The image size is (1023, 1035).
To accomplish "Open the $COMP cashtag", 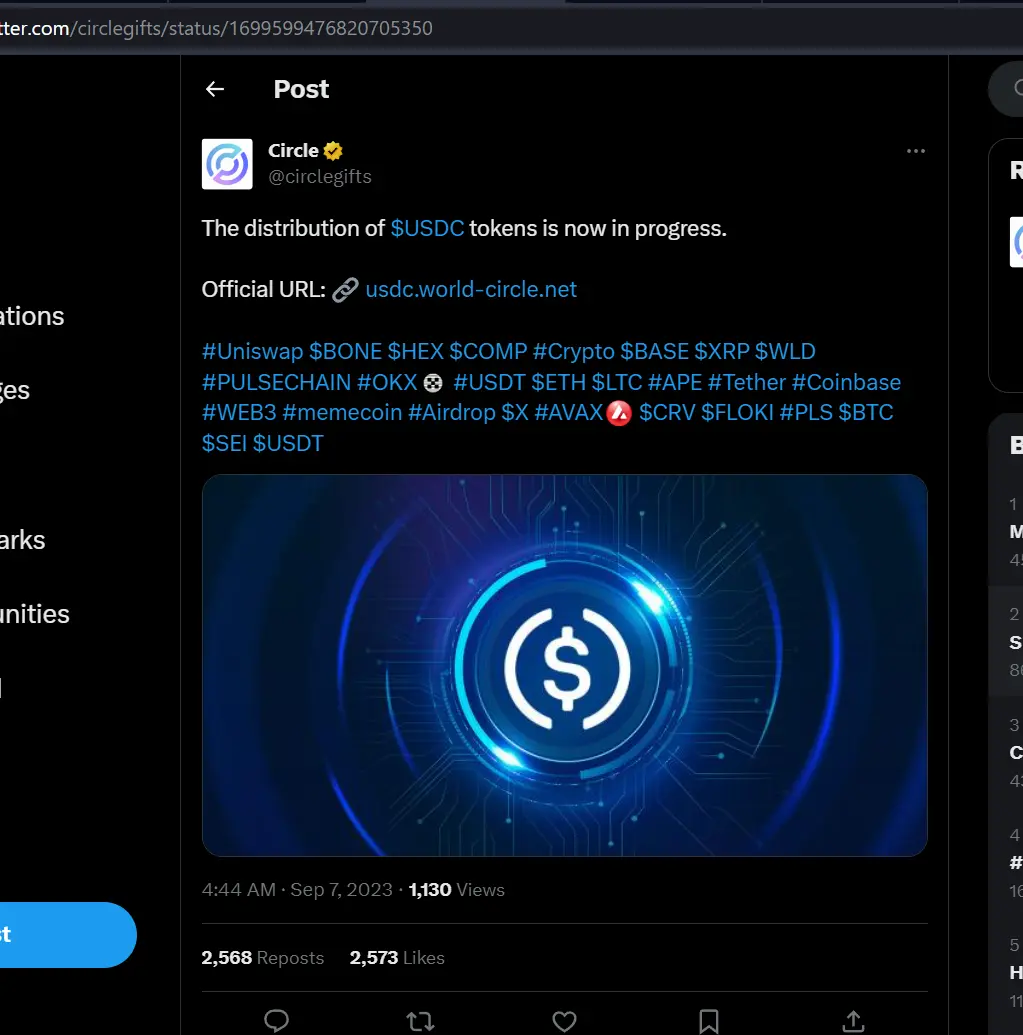I will pos(488,351).
